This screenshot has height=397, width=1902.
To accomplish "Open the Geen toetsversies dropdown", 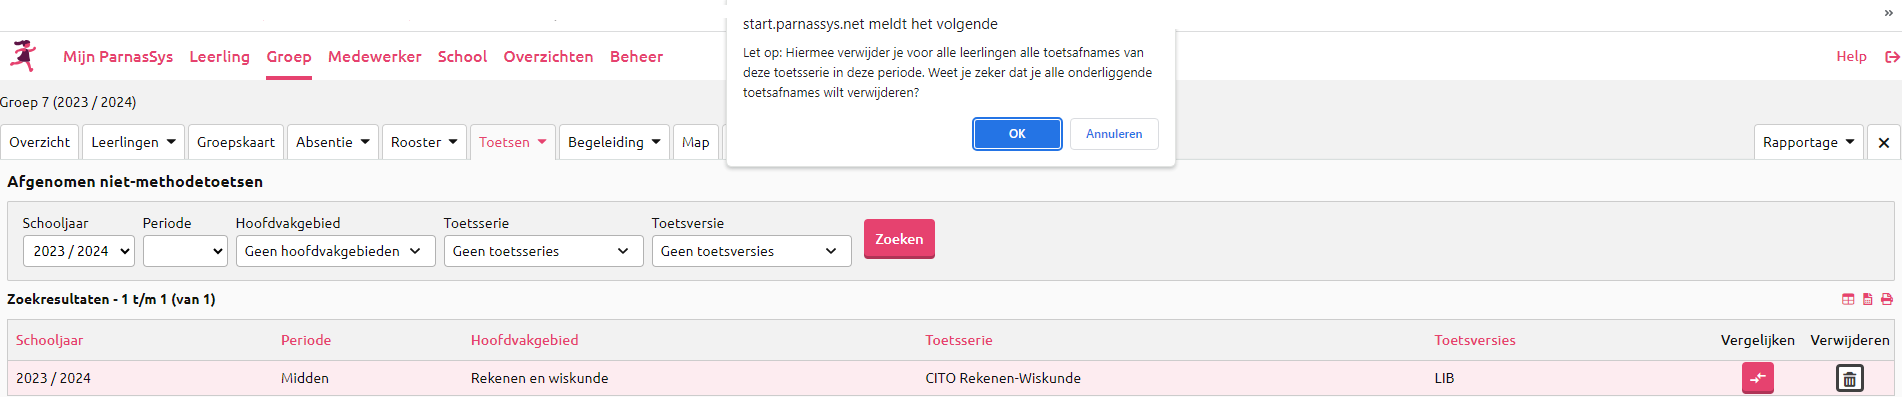I will click(x=751, y=251).
